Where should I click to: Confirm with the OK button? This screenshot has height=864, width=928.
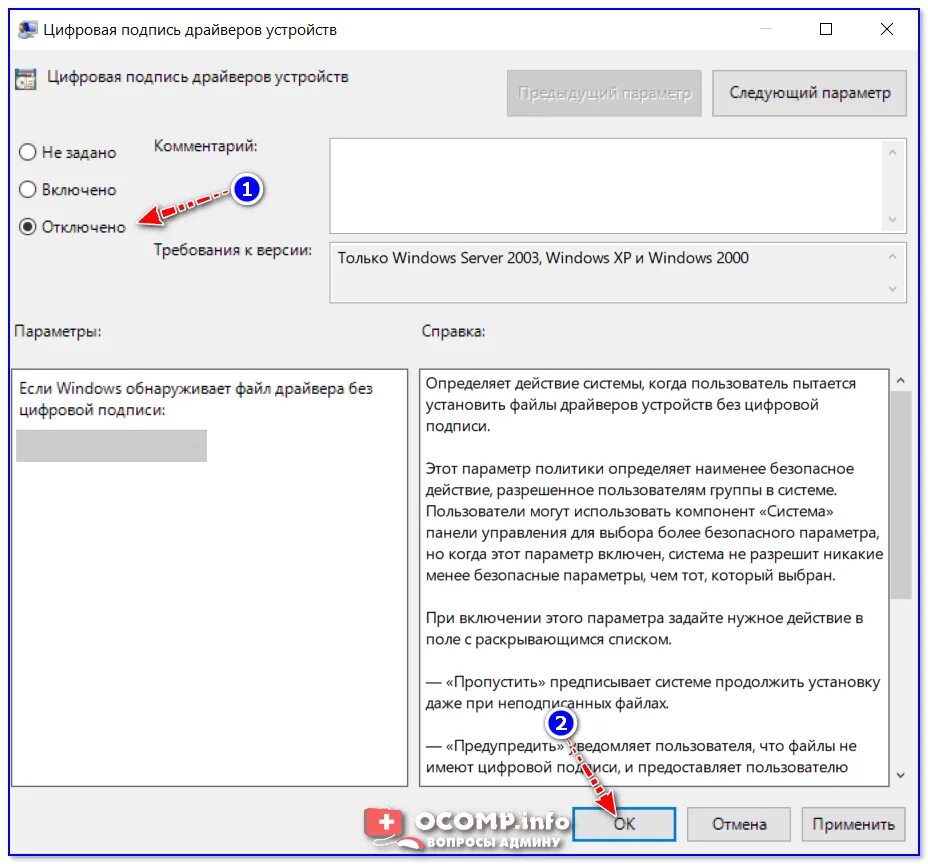point(624,824)
